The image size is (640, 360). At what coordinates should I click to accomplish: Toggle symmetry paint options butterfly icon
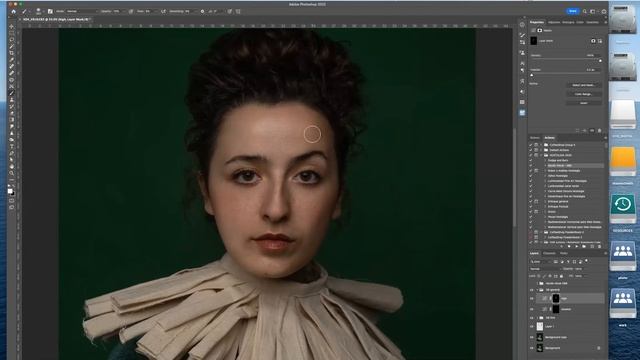pos(238,11)
